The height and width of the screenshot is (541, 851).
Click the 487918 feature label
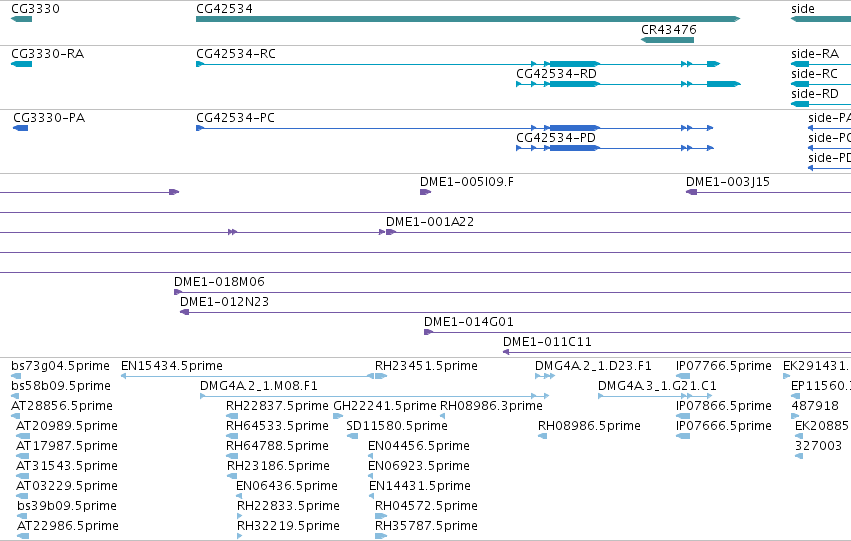coord(815,406)
